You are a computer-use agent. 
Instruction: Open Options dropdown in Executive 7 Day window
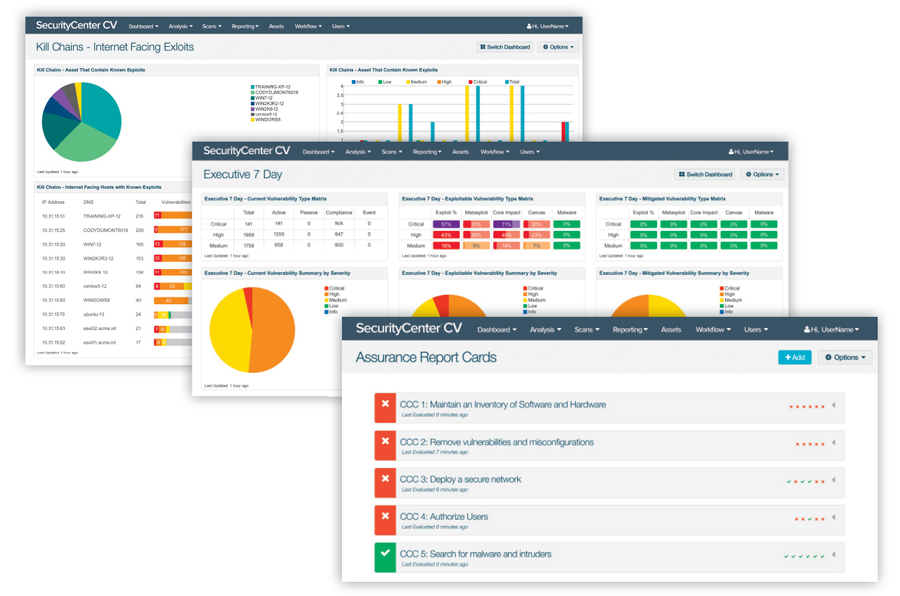coord(762,174)
